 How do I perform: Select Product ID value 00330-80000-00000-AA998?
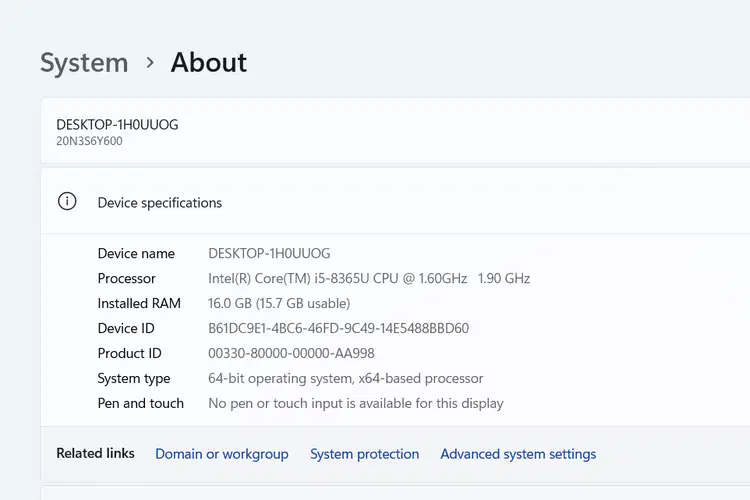click(x=291, y=353)
